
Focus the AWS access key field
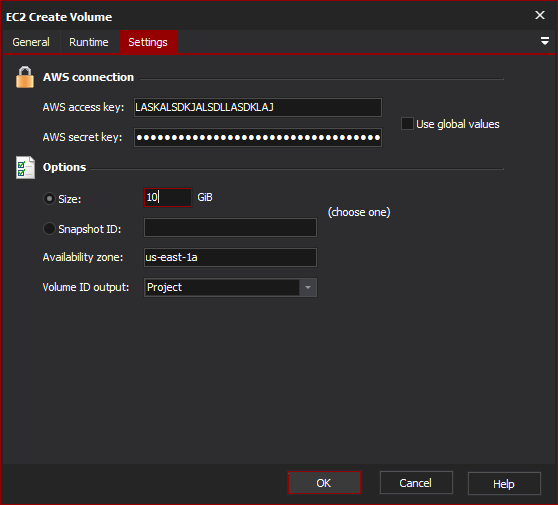258,107
